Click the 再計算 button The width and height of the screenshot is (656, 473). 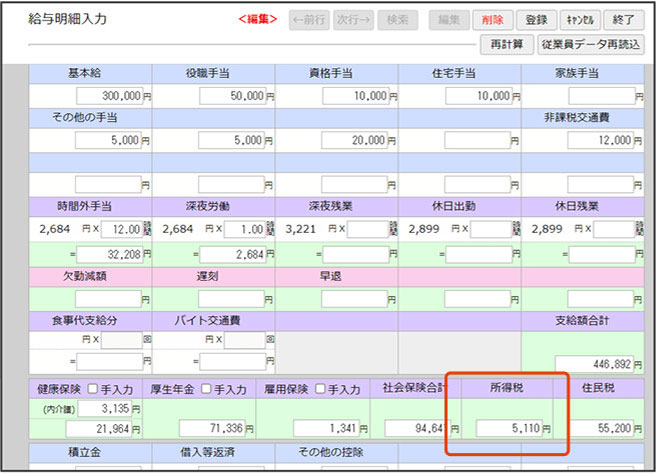506,45
